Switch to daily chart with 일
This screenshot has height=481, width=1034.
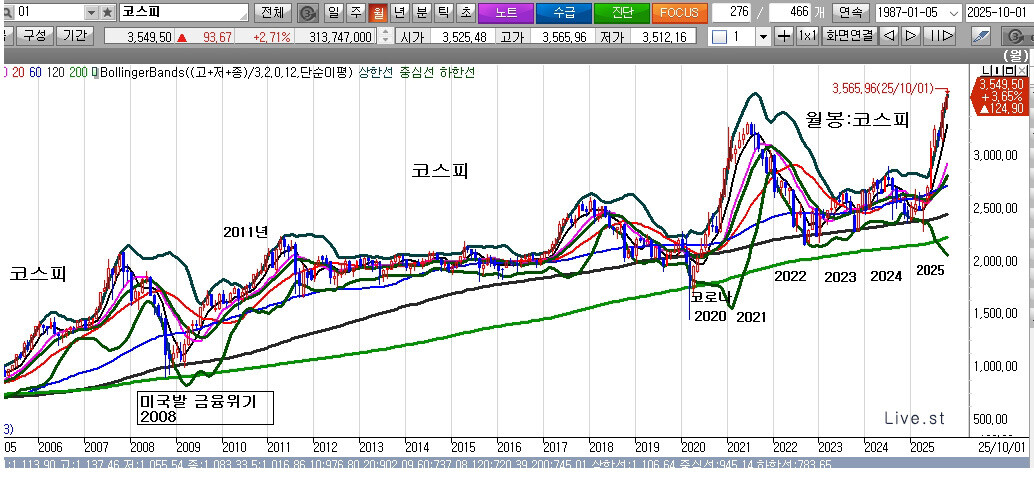(x=333, y=13)
